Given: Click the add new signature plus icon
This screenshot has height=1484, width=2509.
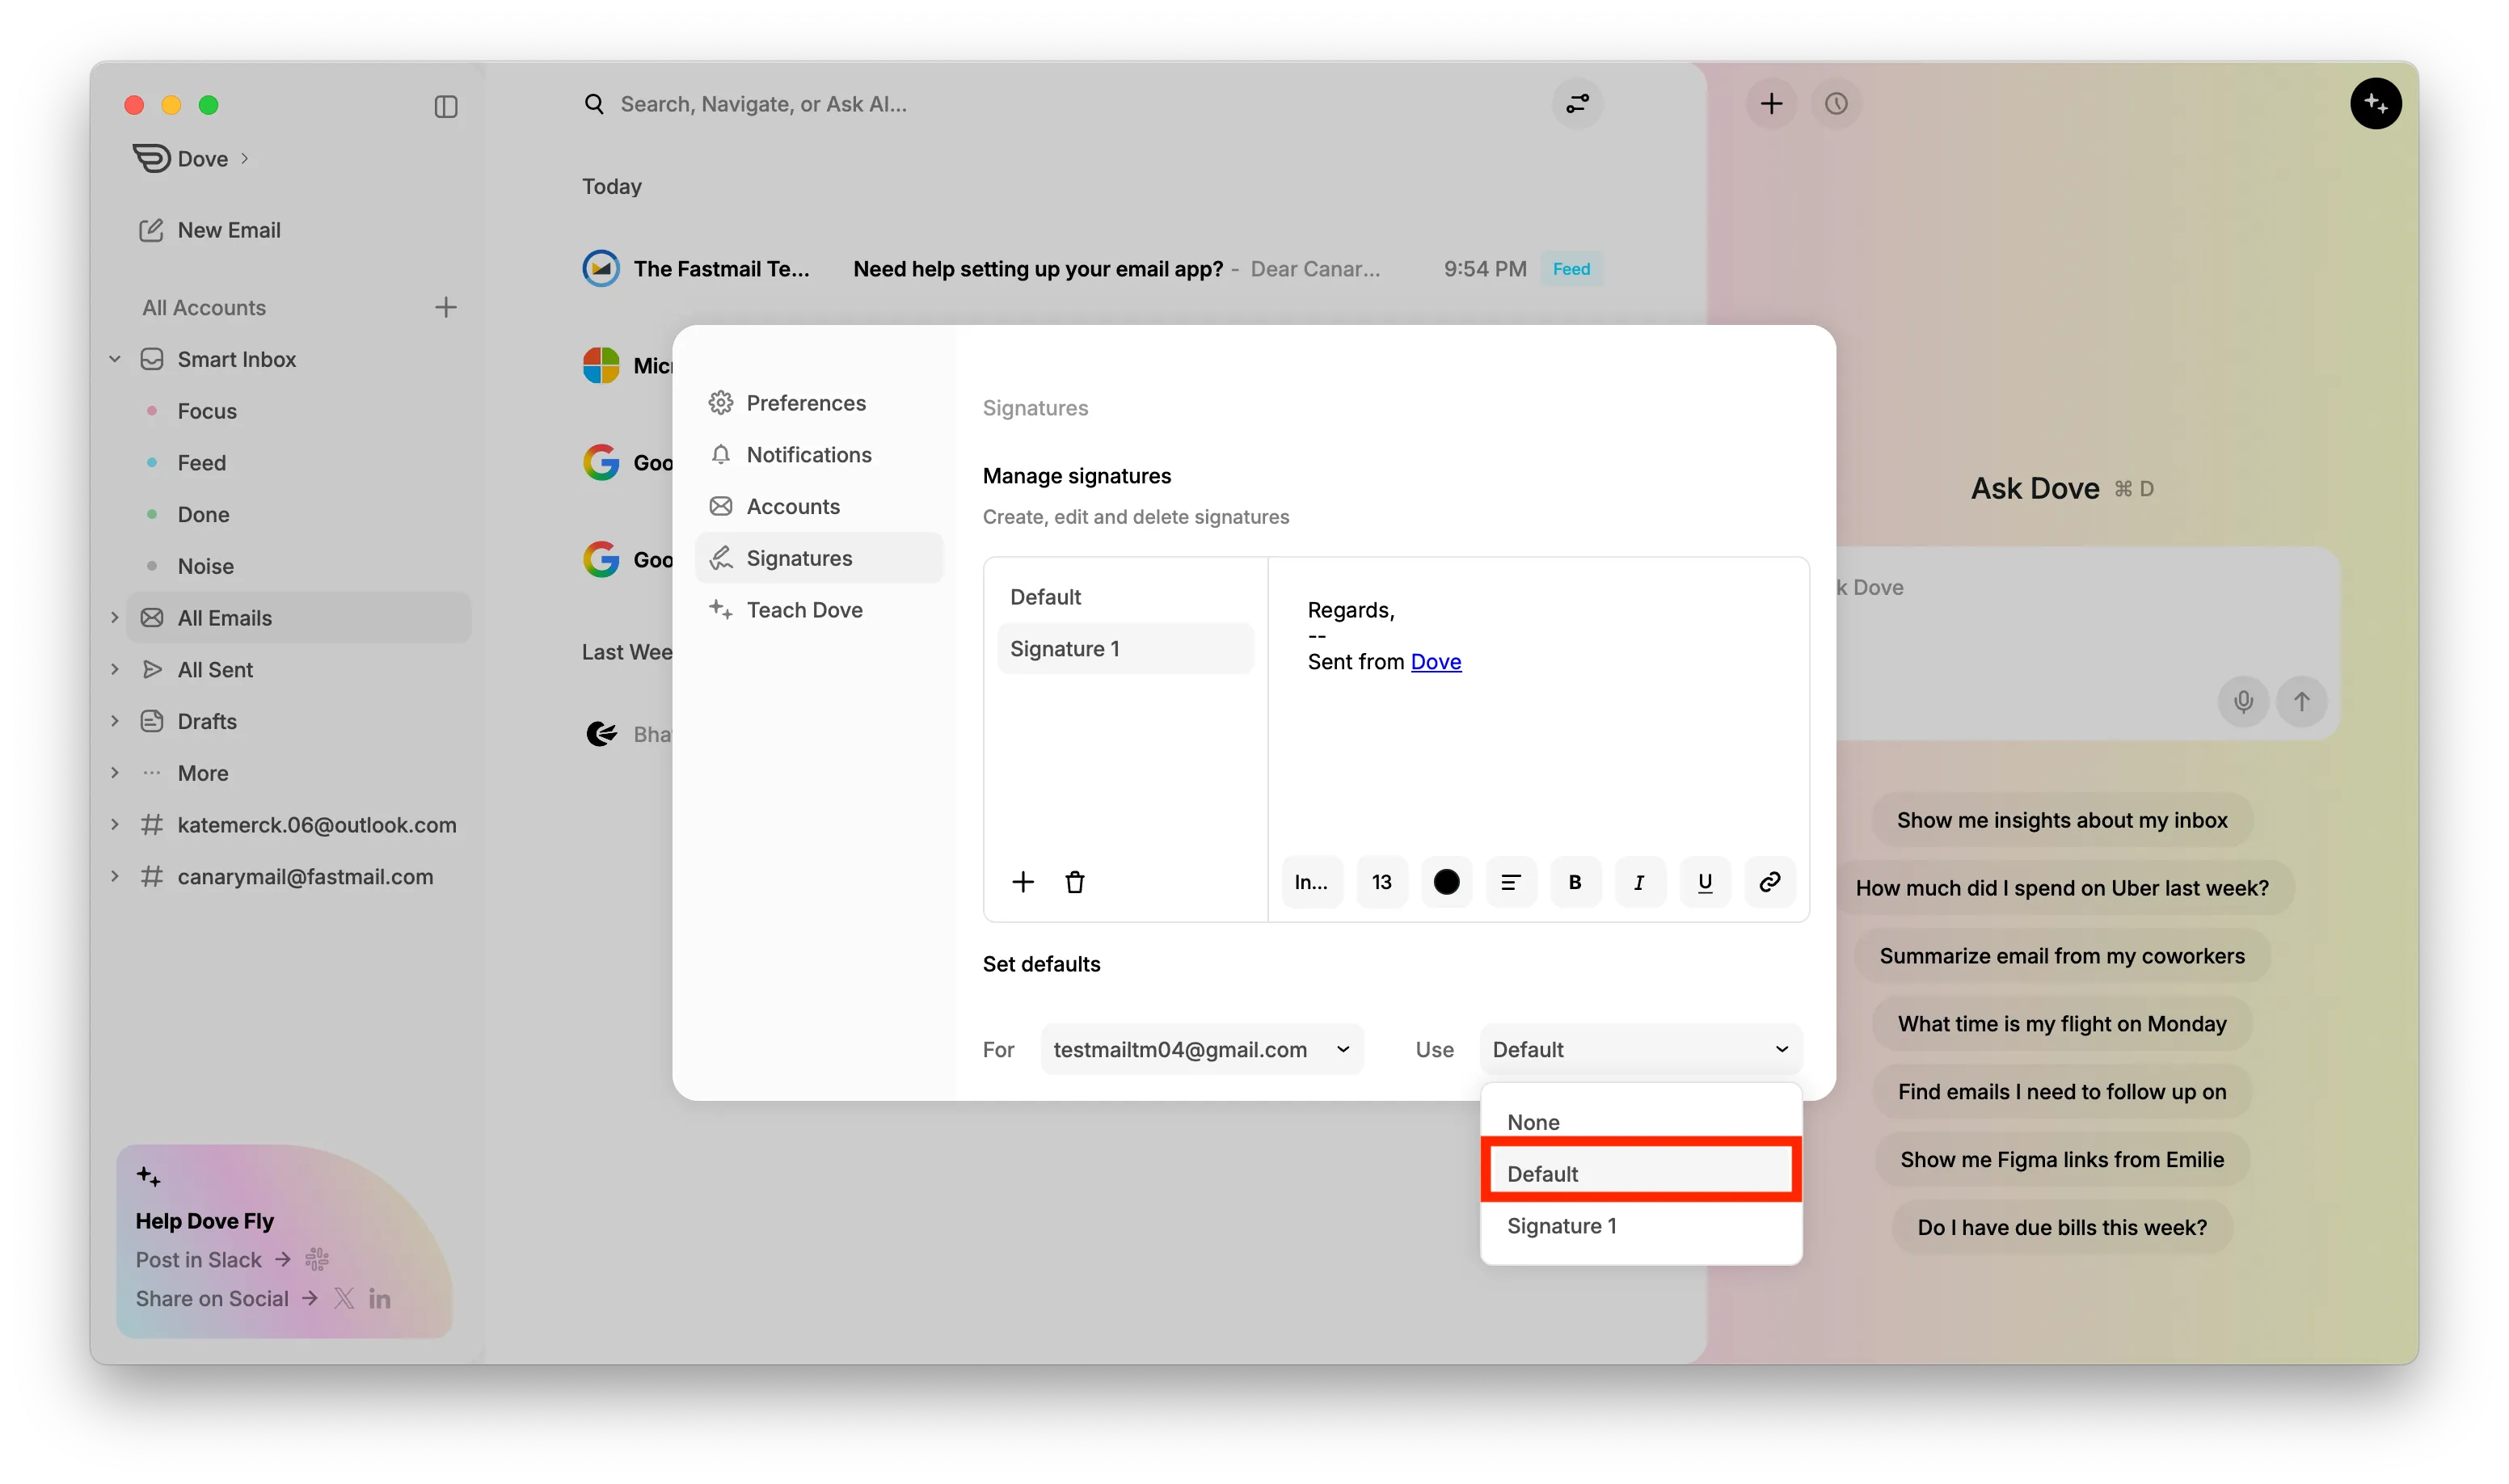Looking at the screenshot, I should point(1022,882).
